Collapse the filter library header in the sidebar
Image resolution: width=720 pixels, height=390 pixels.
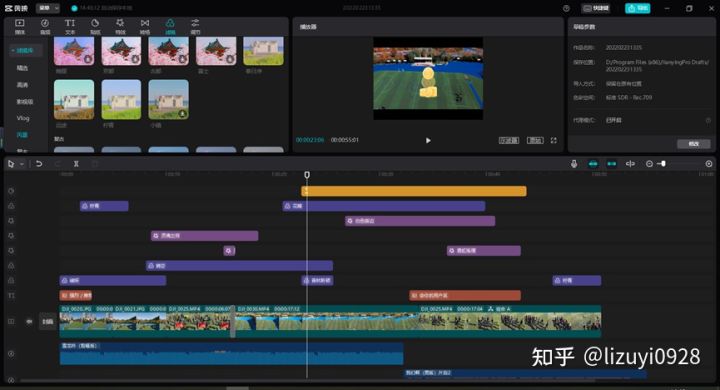25,51
